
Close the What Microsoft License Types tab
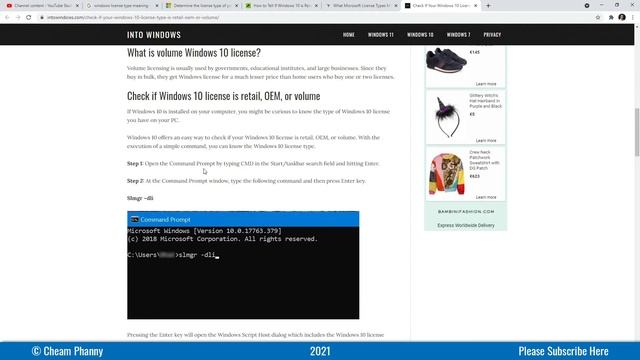click(396, 6)
